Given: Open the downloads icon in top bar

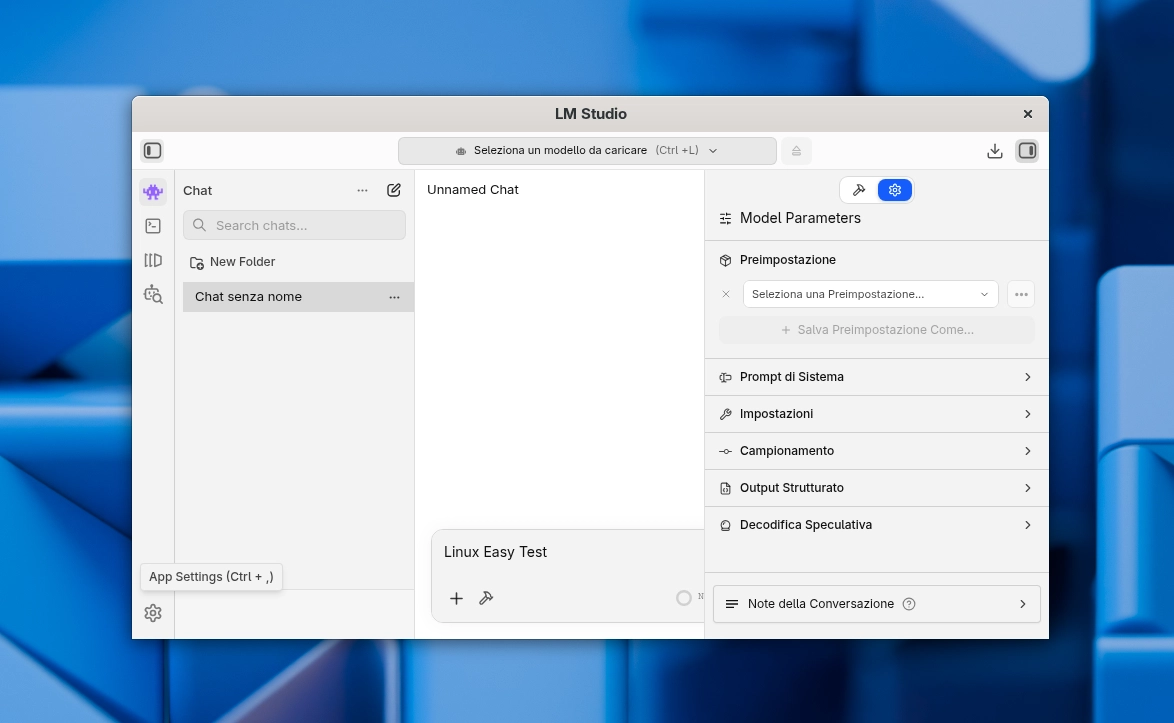Looking at the screenshot, I should tap(994, 151).
